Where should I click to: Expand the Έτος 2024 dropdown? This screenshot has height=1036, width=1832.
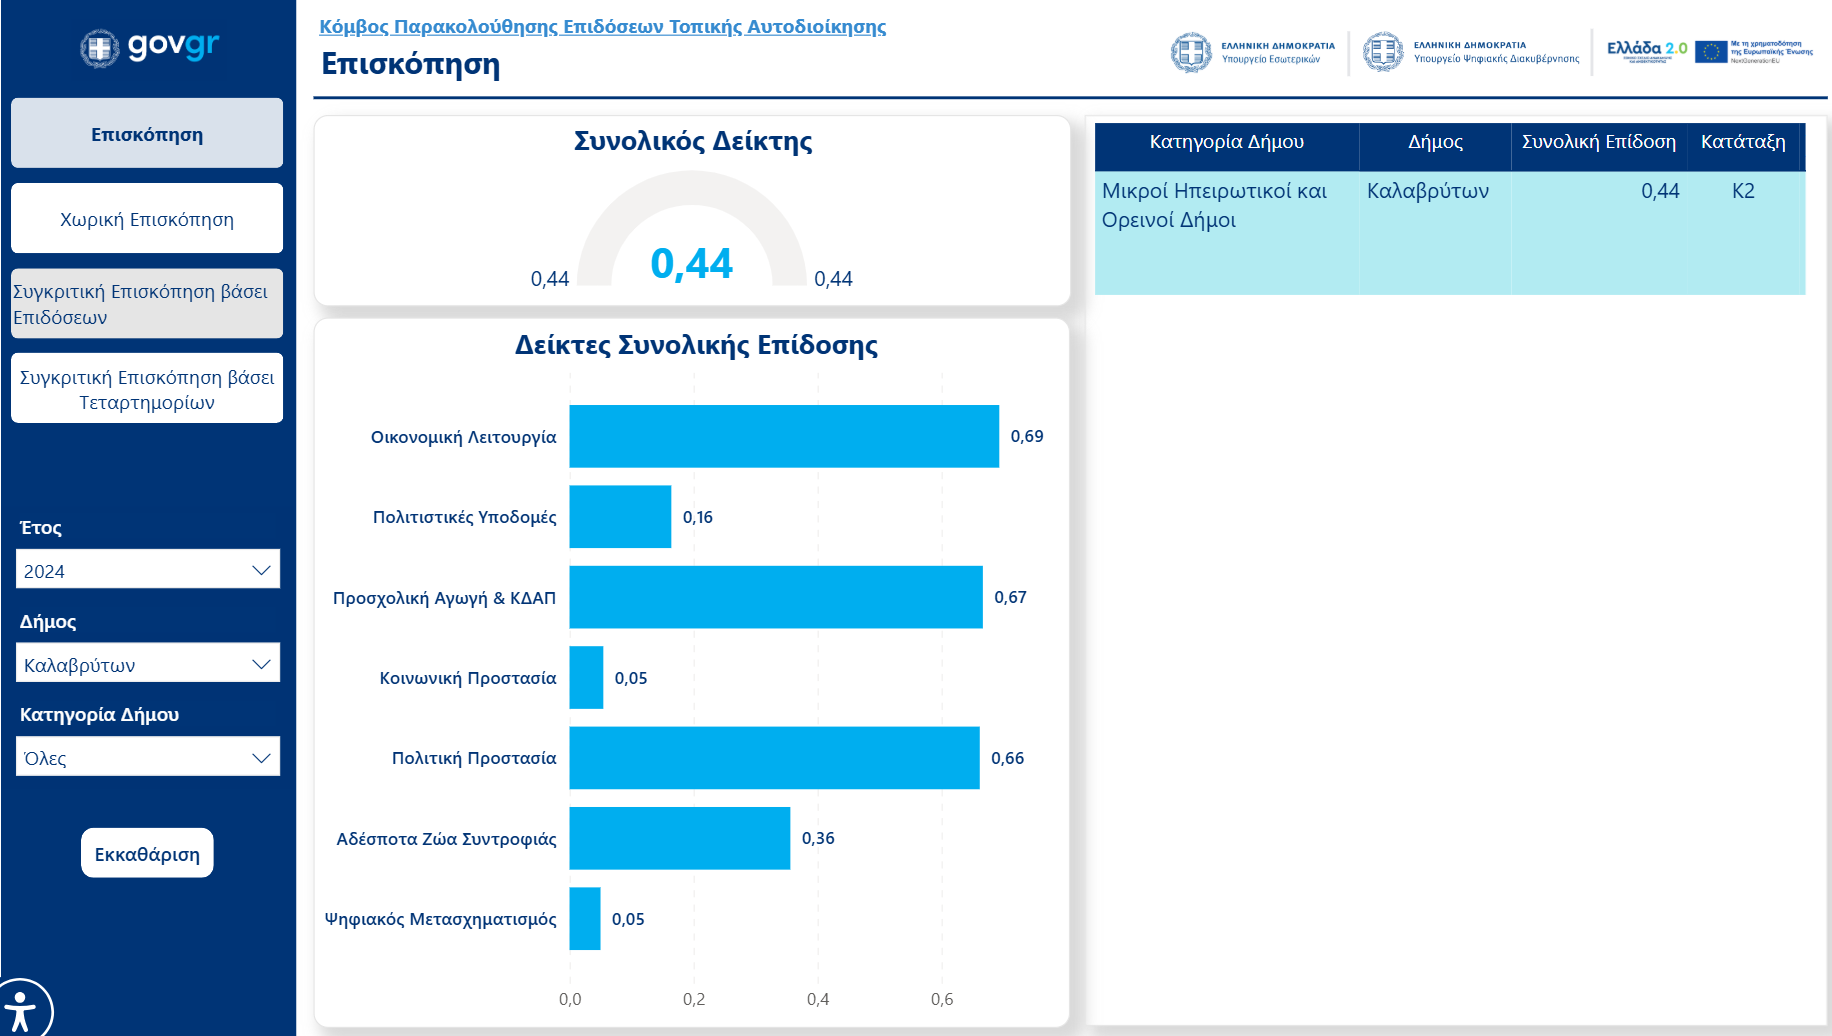click(x=148, y=570)
